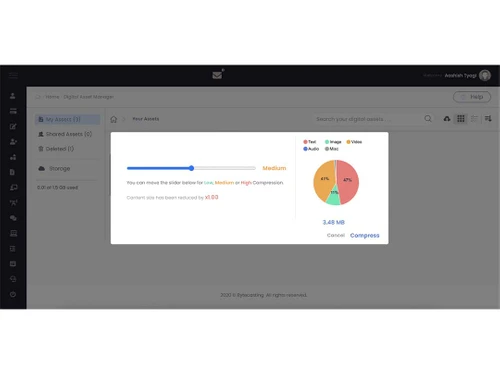The width and height of the screenshot is (500, 375).
Task: Click the small home icon in the breadcrumb
Action: tap(38, 97)
